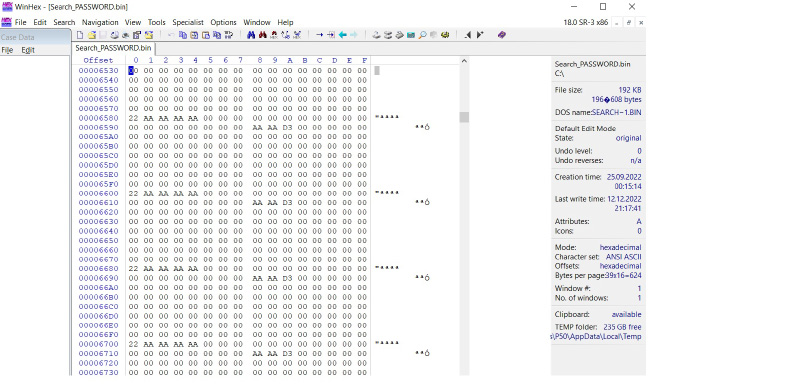Open the Tools menu

157,22
